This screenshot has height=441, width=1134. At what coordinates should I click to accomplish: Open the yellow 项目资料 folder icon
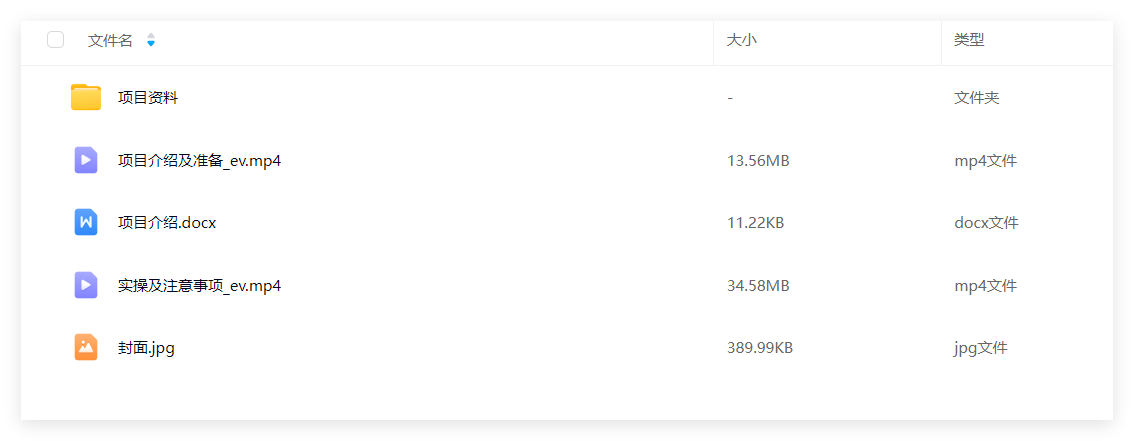coord(86,98)
